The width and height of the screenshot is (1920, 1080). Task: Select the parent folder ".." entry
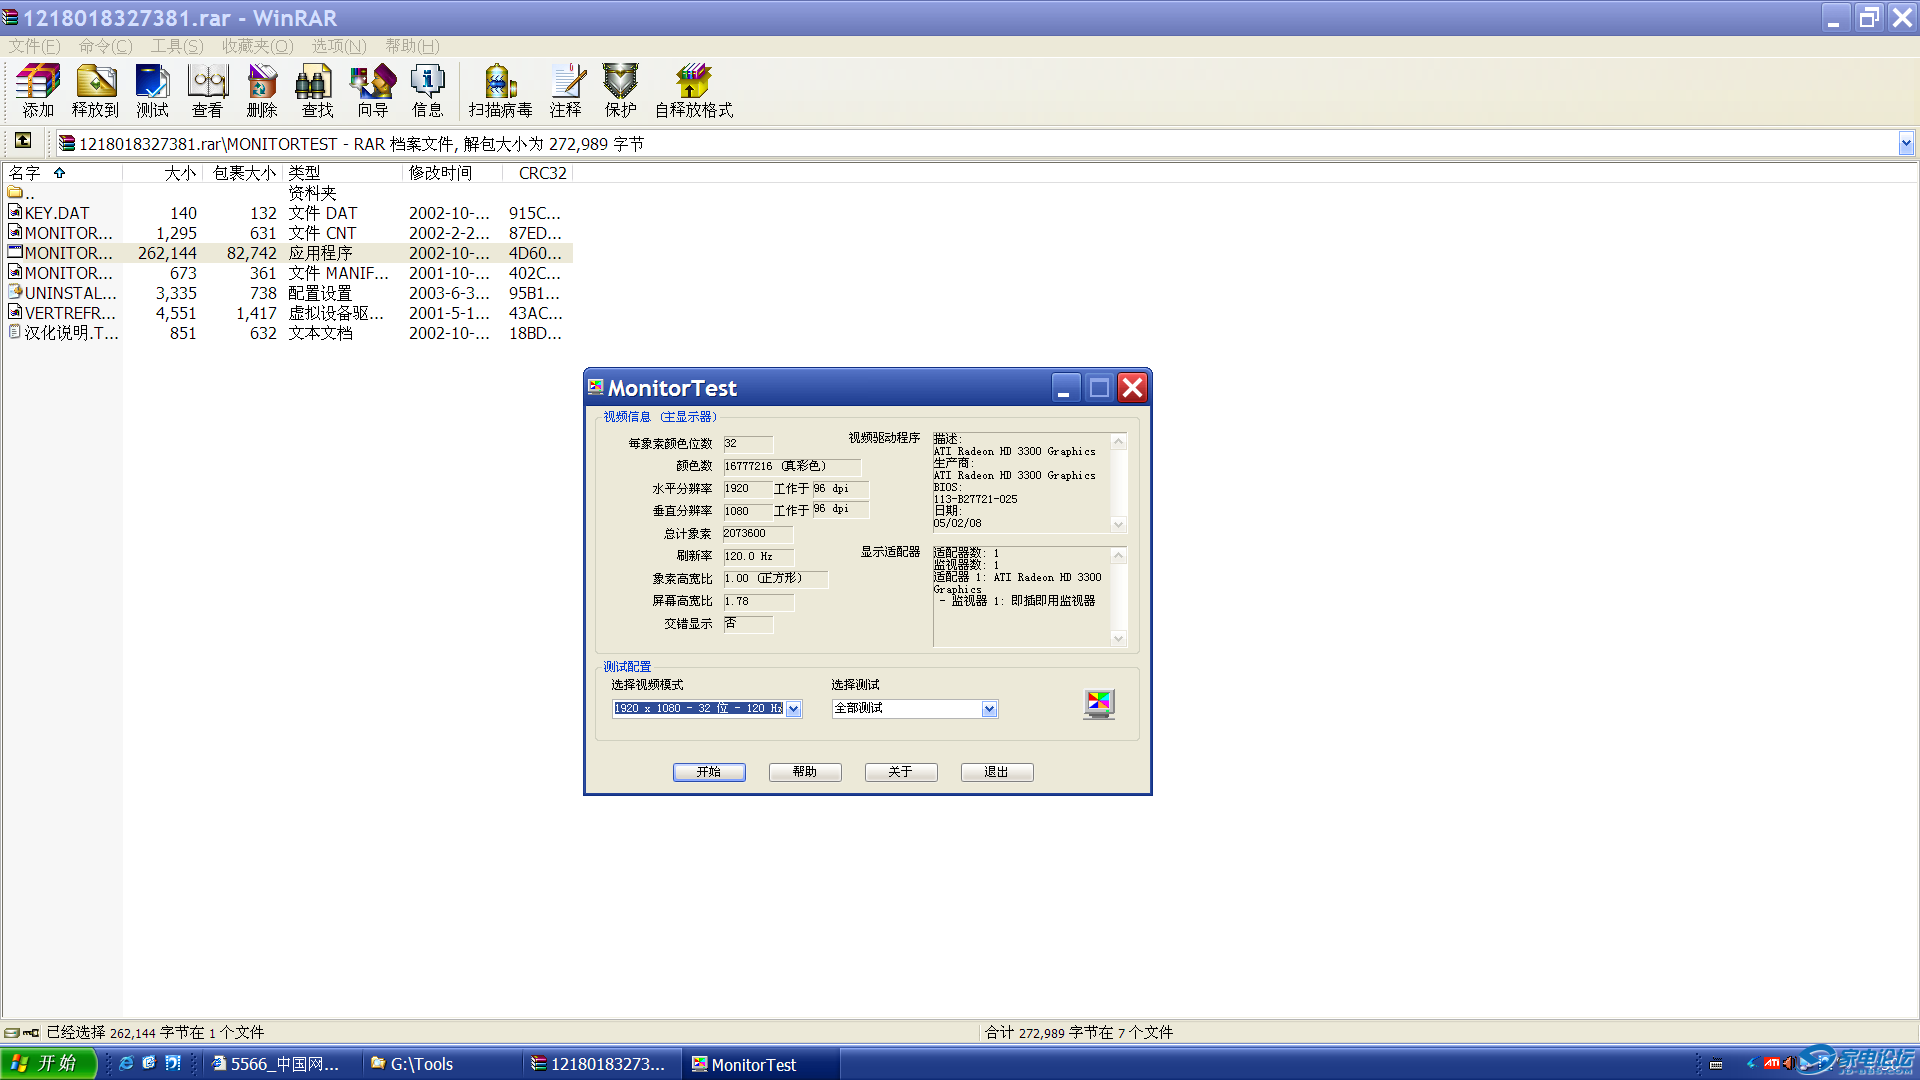(22, 193)
